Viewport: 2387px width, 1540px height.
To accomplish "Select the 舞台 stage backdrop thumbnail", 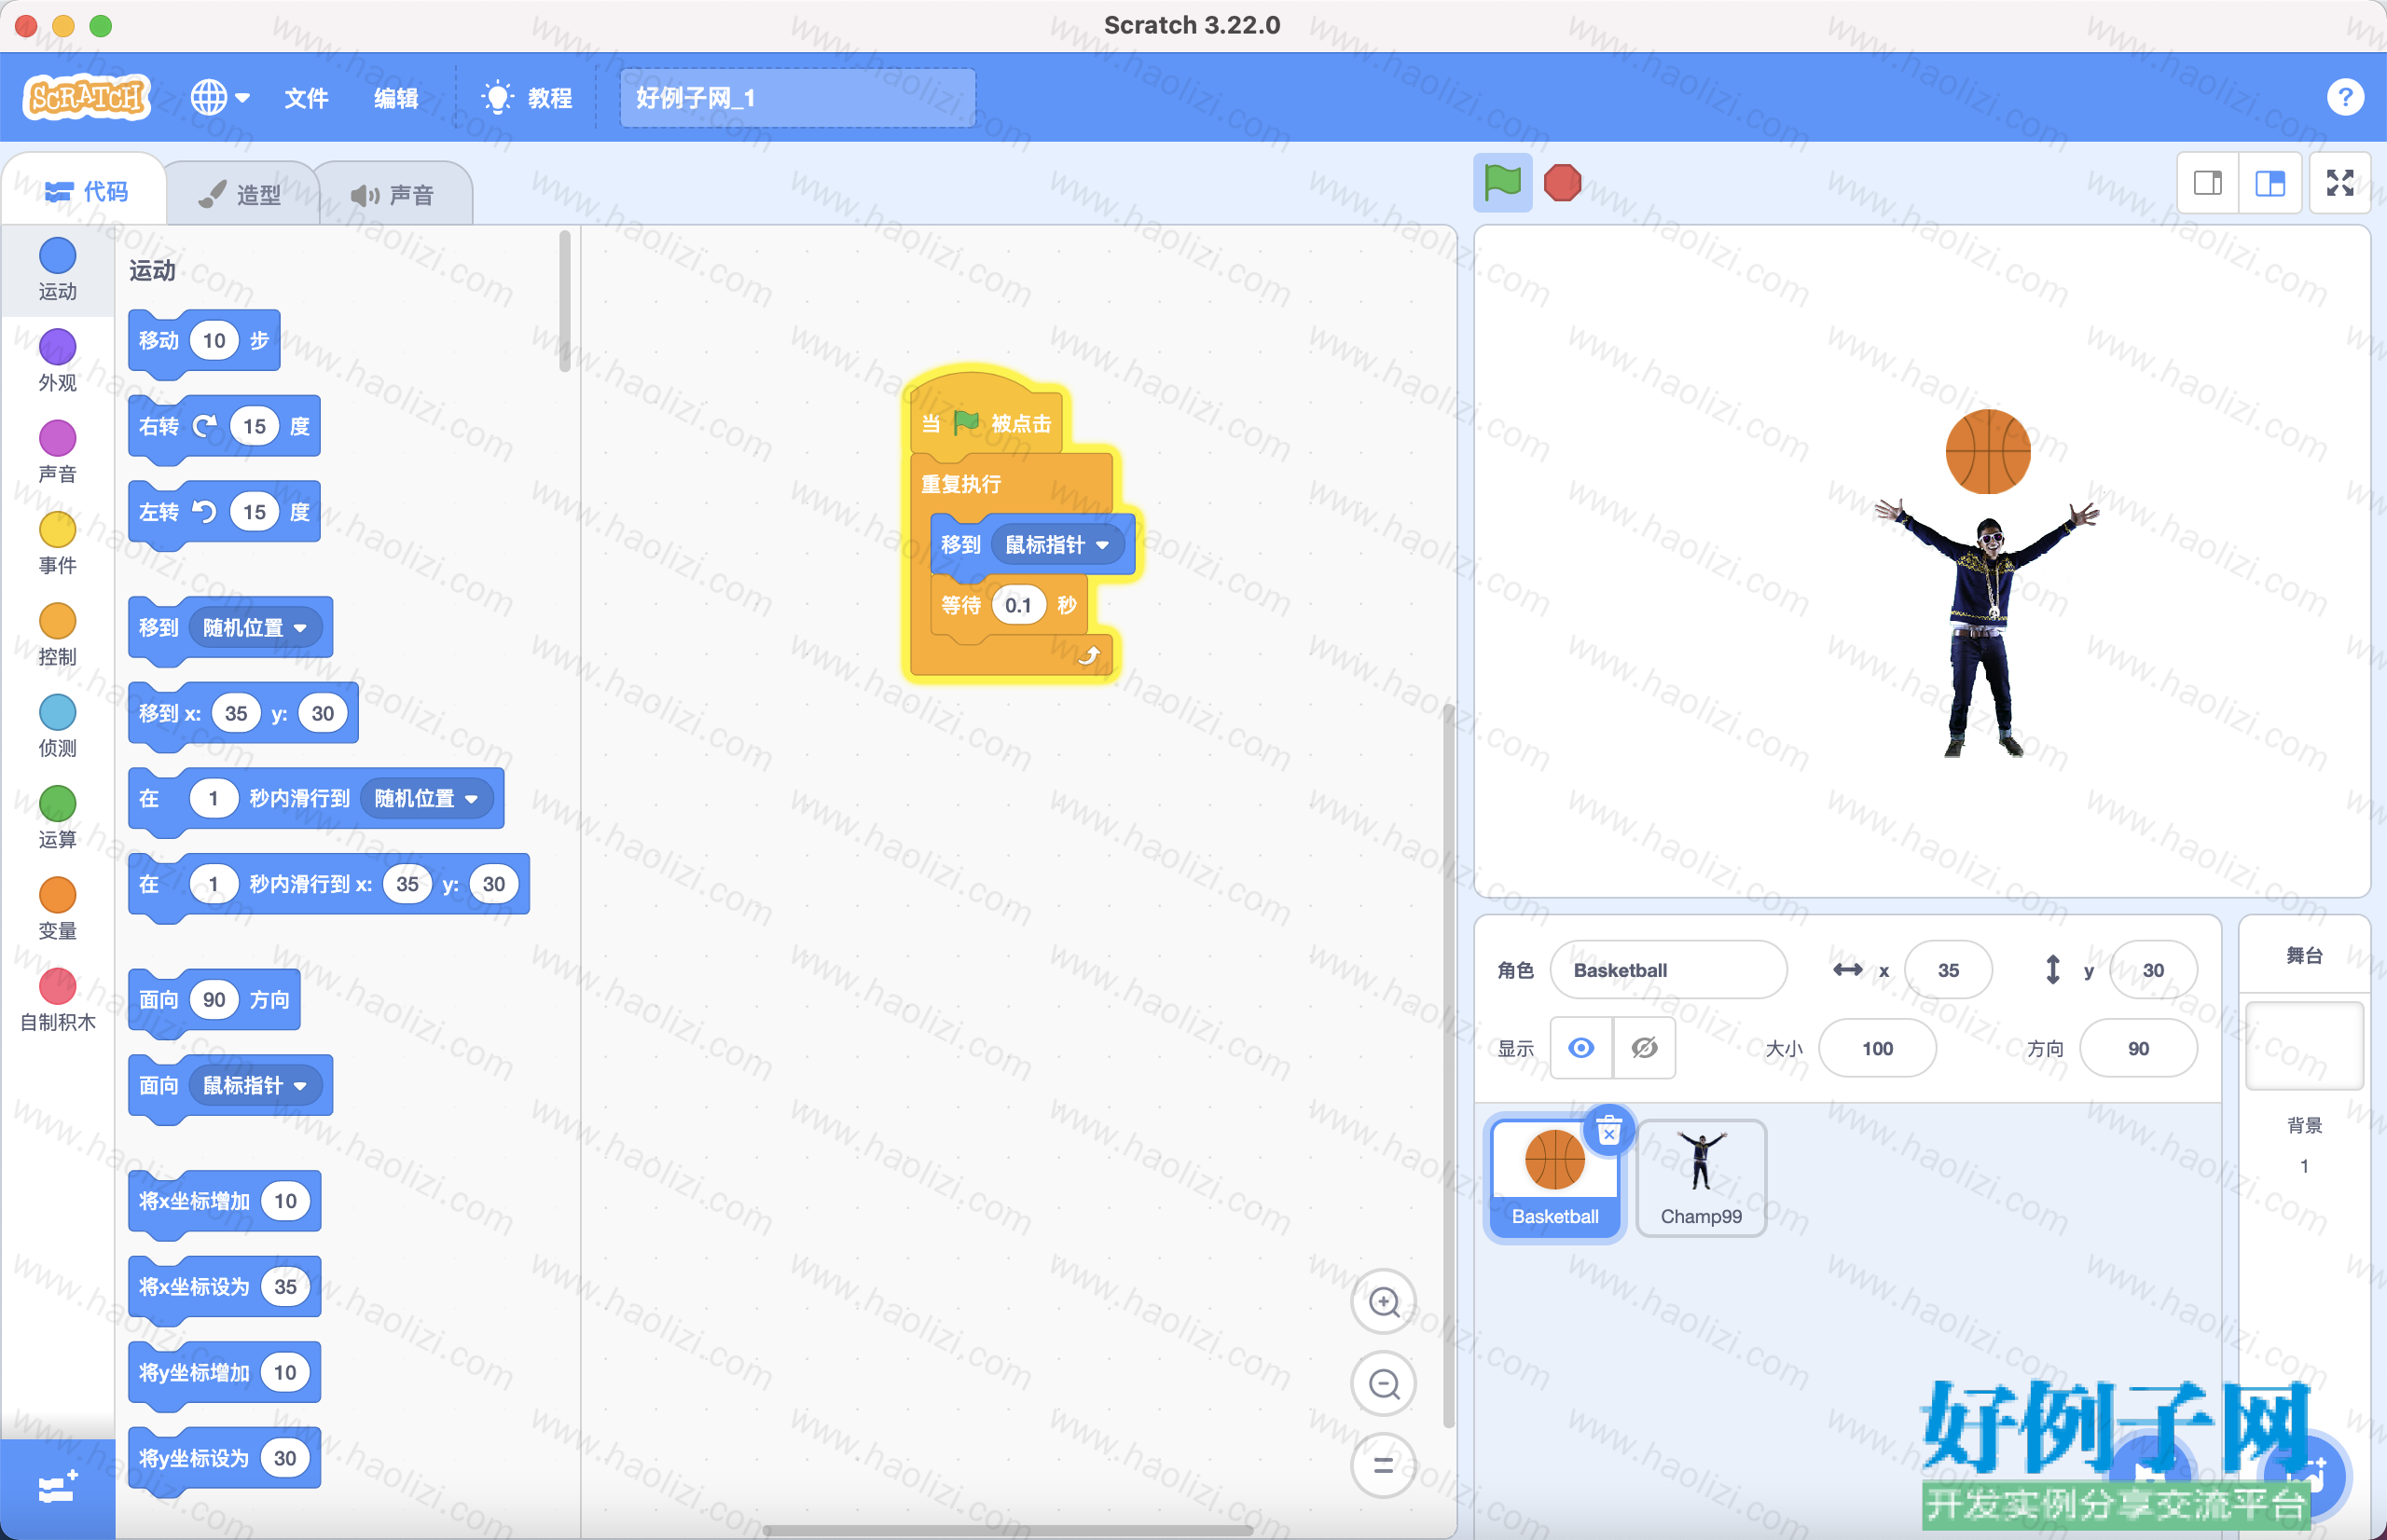I will coord(2304,1045).
